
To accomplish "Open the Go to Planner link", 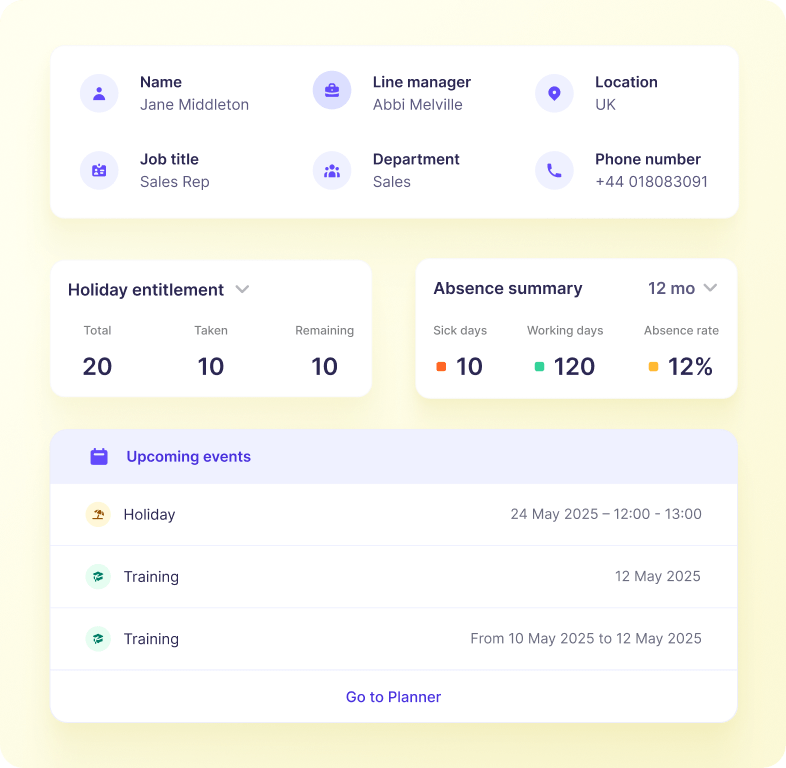I will click(393, 697).
